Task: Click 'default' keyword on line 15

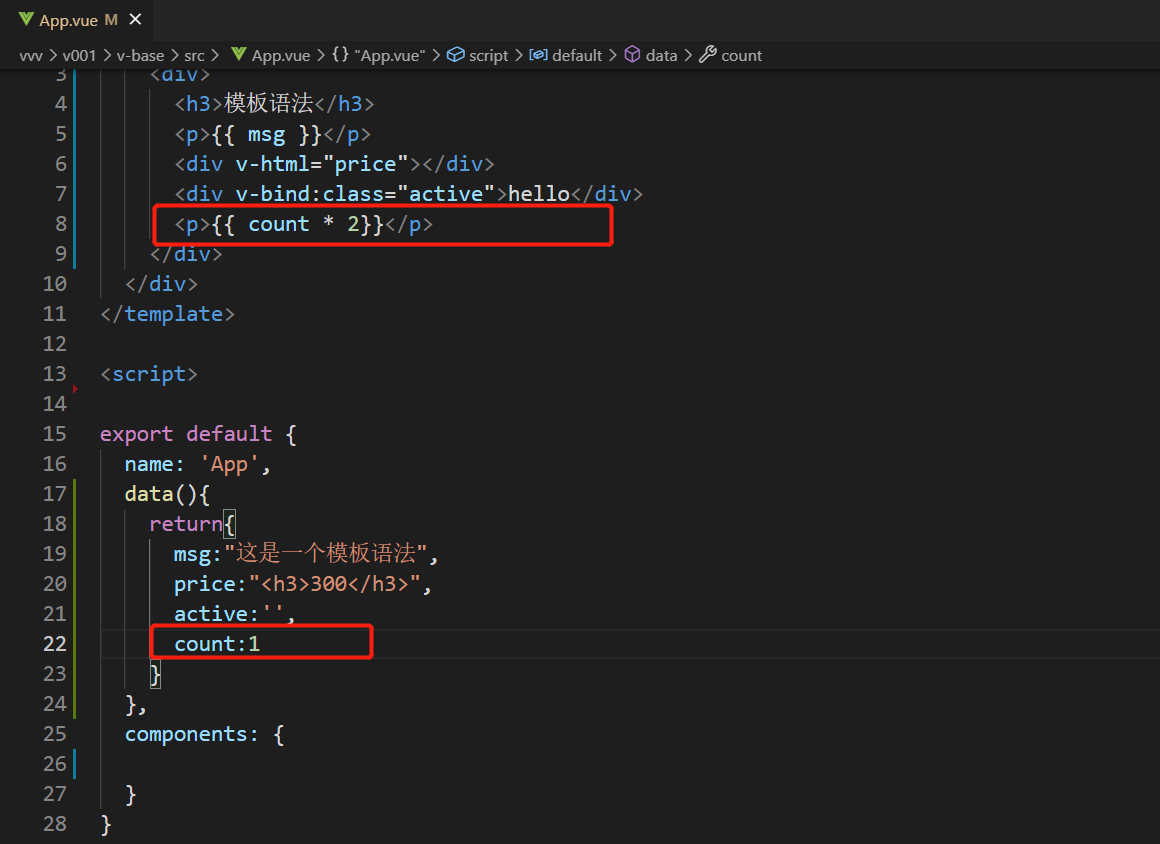Action: pyautogui.click(x=229, y=433)
